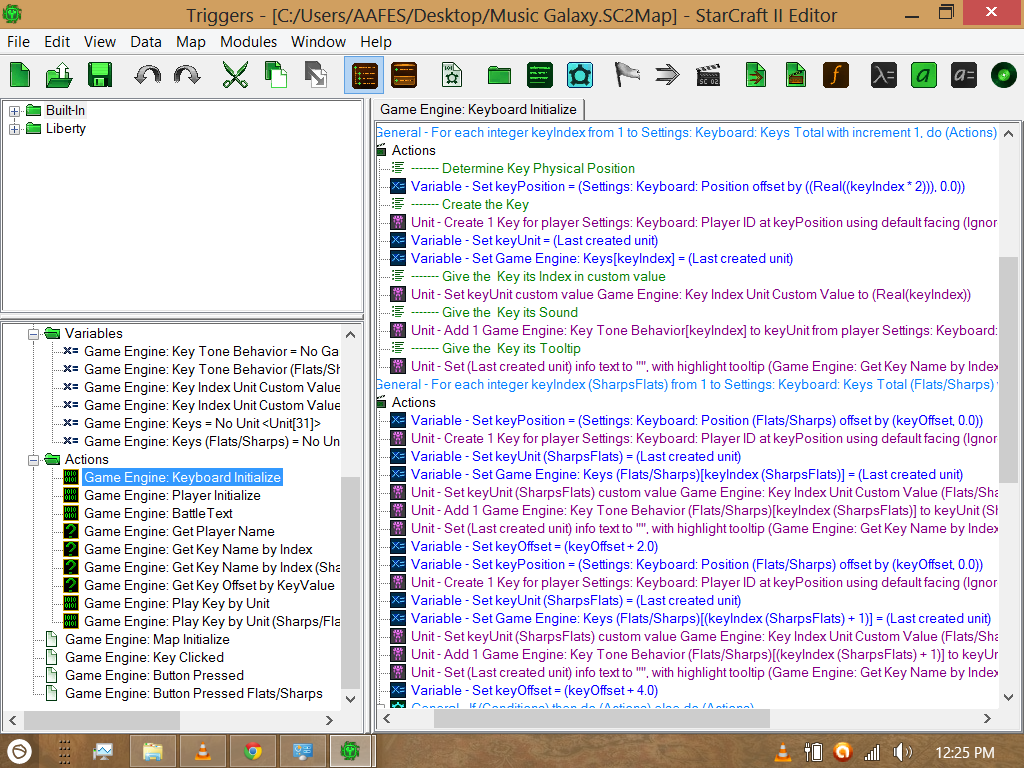Image resolution: width=1024 pixels, height=768 pixels.
Task: Click the document with clapperboard icon
Action: (x=795, y=75)
